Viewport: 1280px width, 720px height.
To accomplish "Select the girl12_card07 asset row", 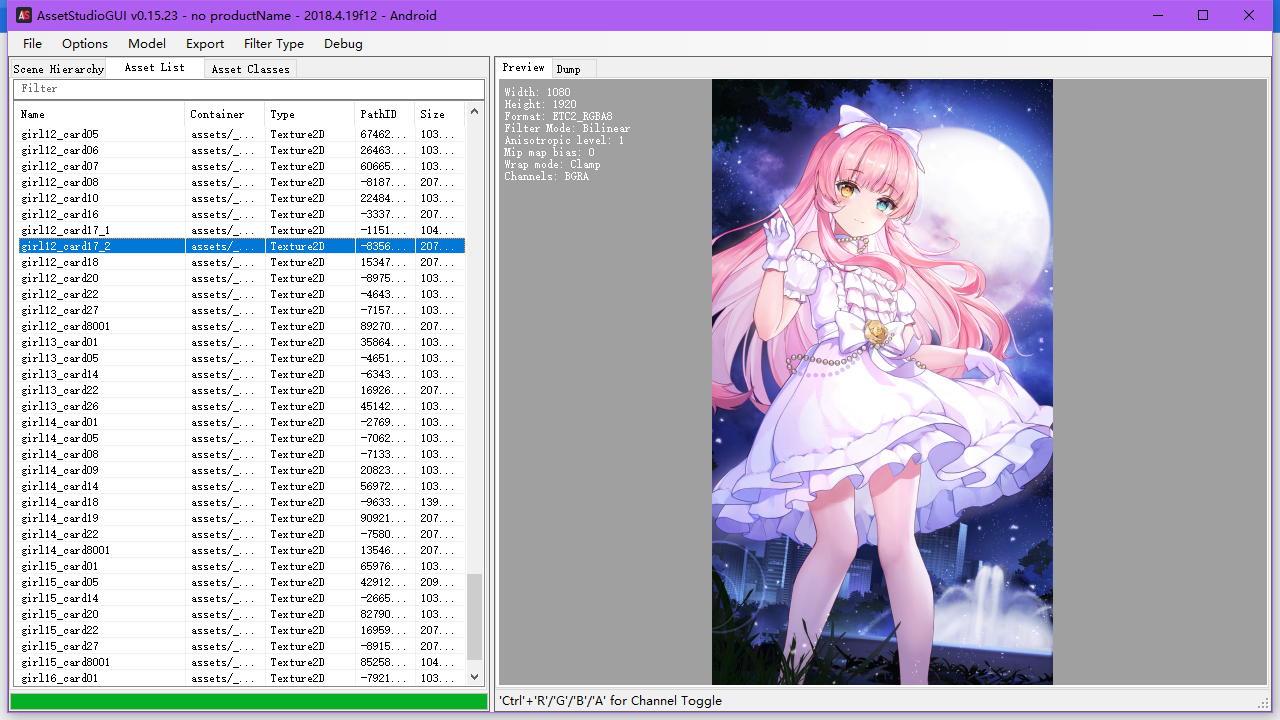I will (x=240, y=166).
